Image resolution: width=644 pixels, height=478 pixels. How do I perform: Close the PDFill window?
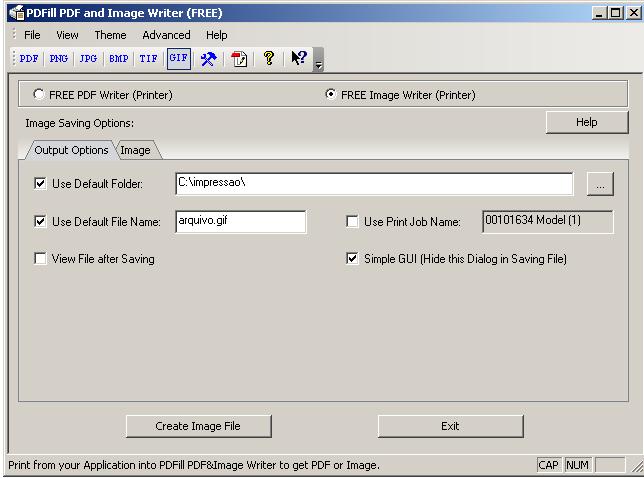point(634,13)
